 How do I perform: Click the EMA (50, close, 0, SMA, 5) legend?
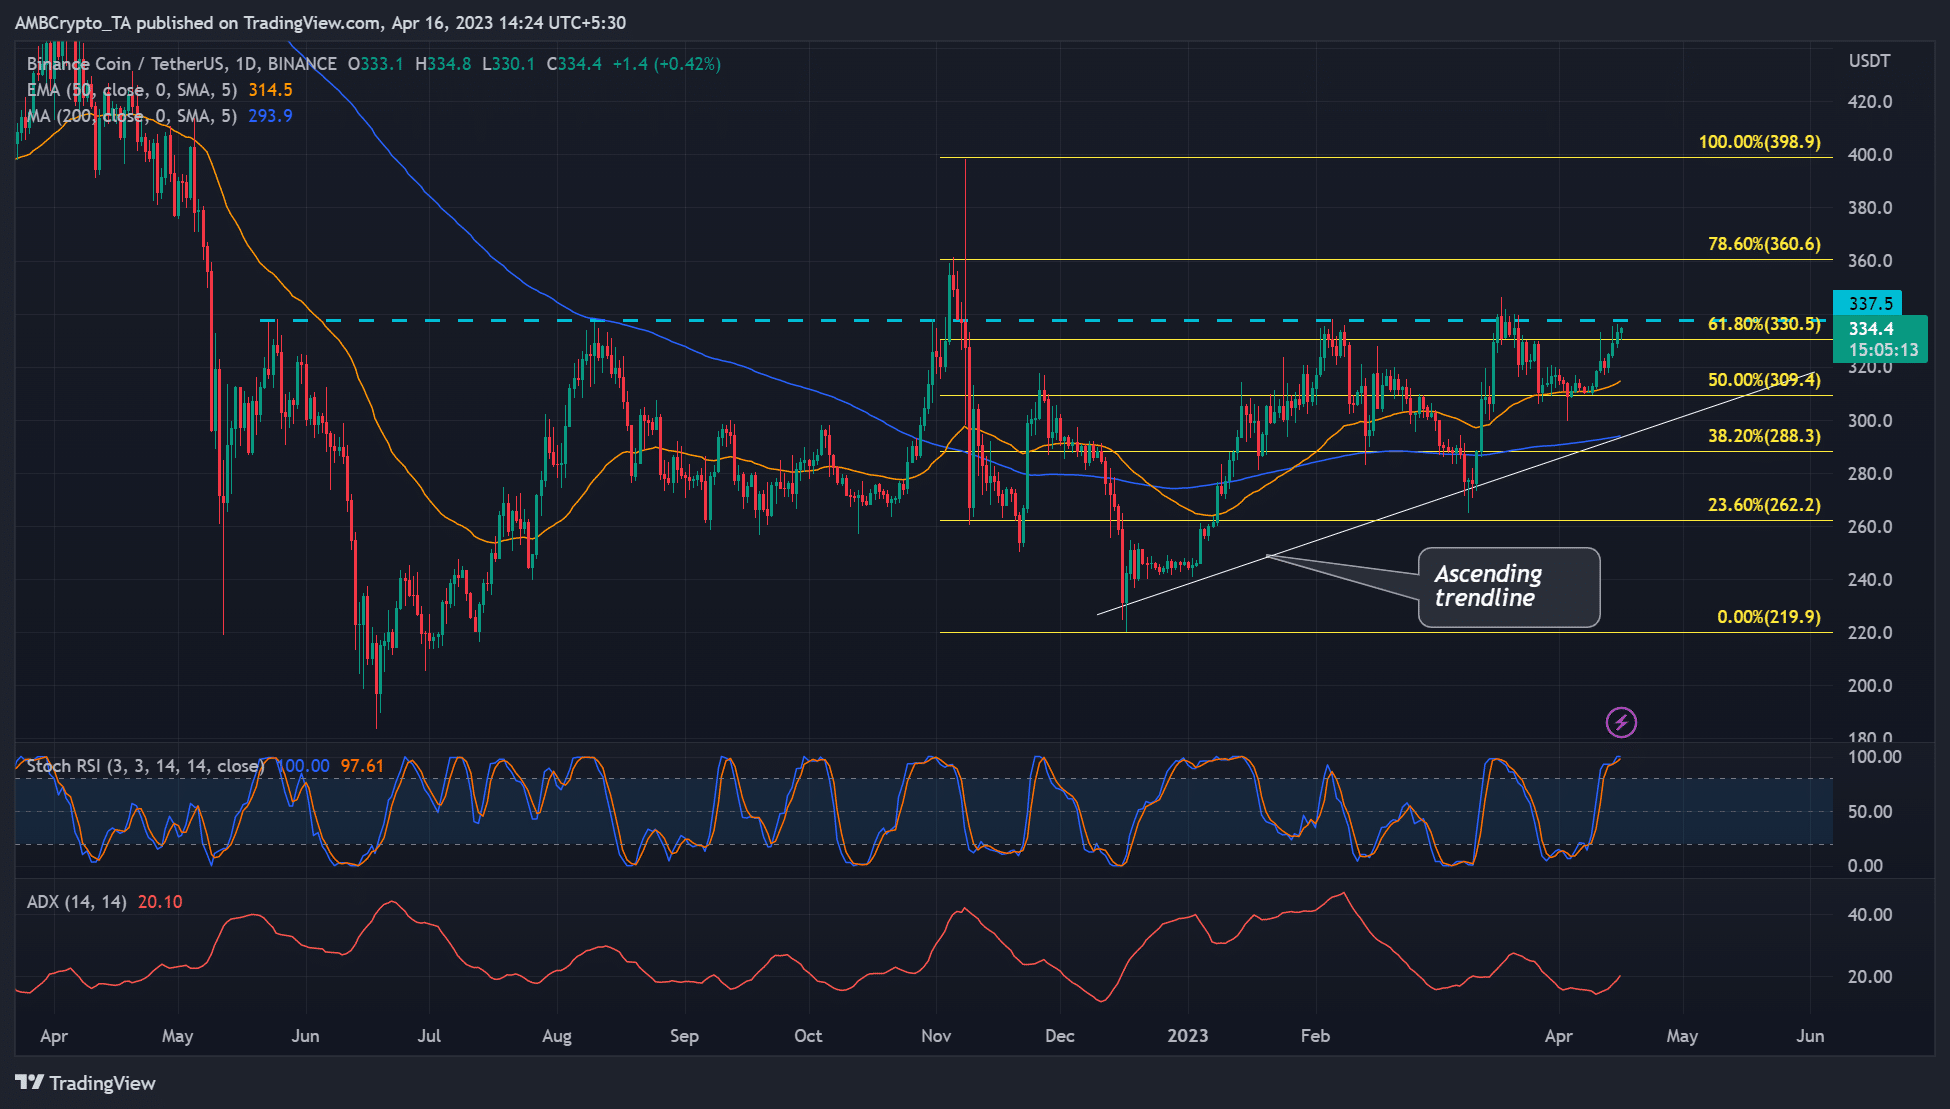point(132,90)
